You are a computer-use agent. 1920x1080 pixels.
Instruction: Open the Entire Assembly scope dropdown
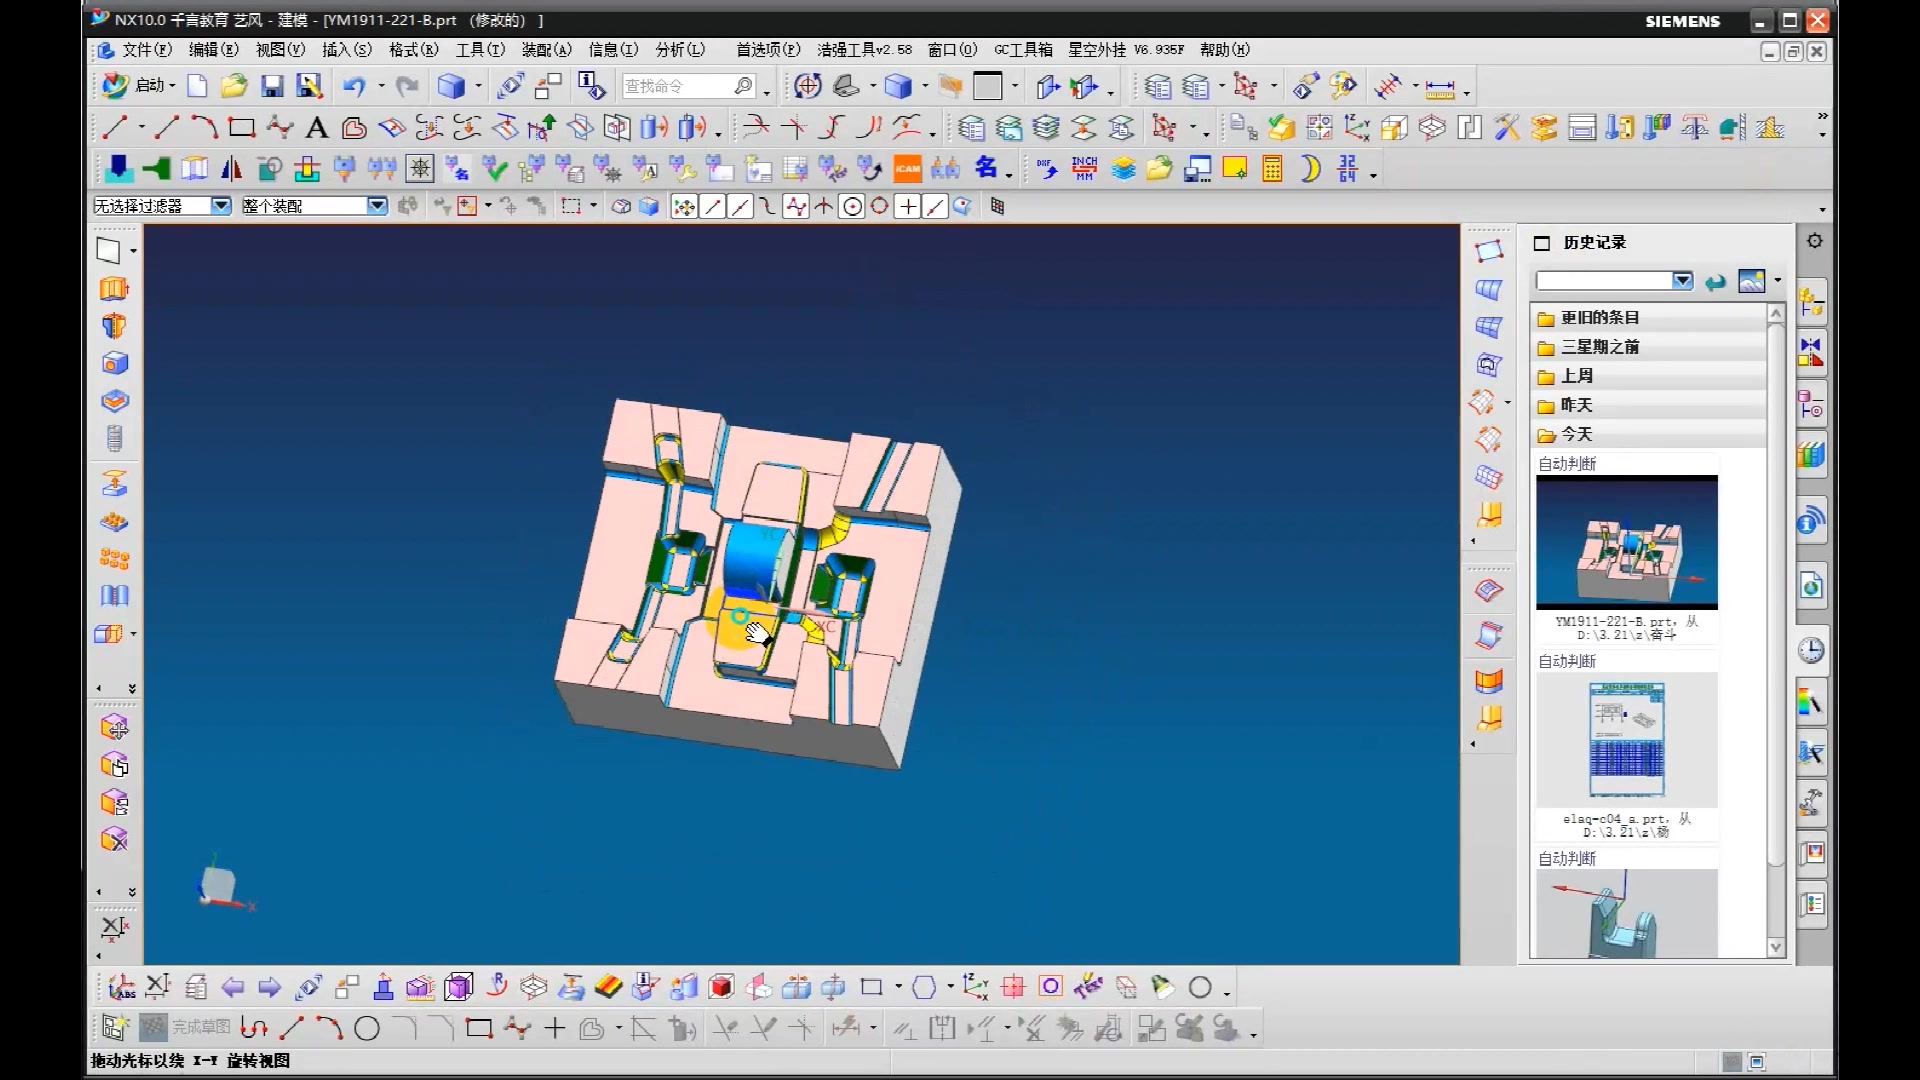point(377,206)
